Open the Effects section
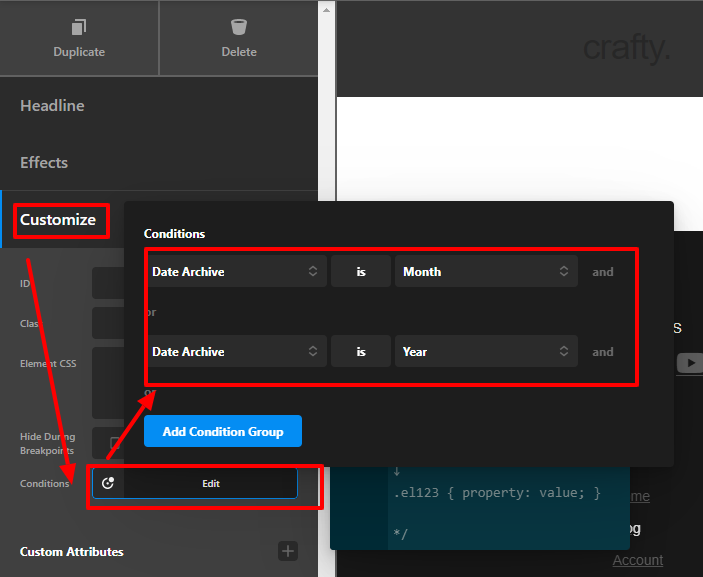Screen dimensions: 703x577 click(x=44, y=163)
